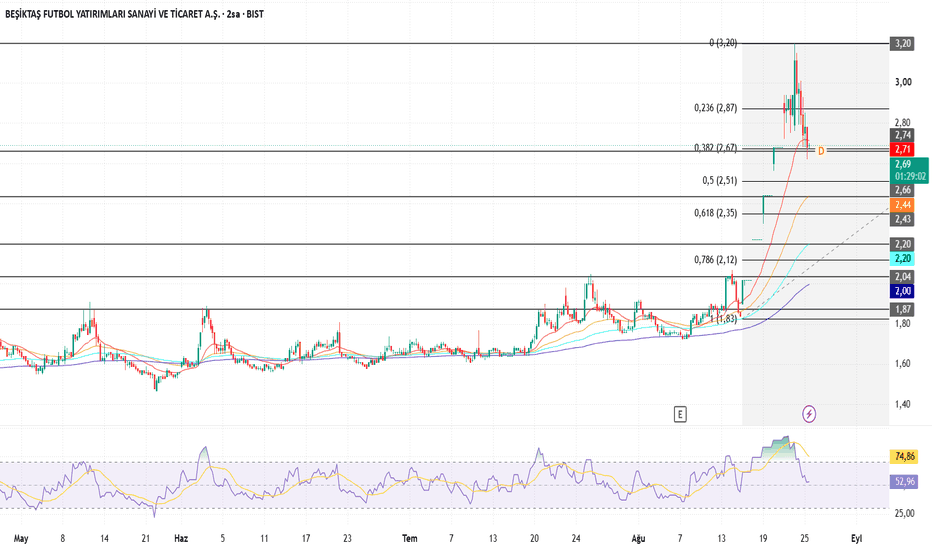Open the E earnings marker icon
This screenshot has height=550, width=932.
(x=680, y=414)
